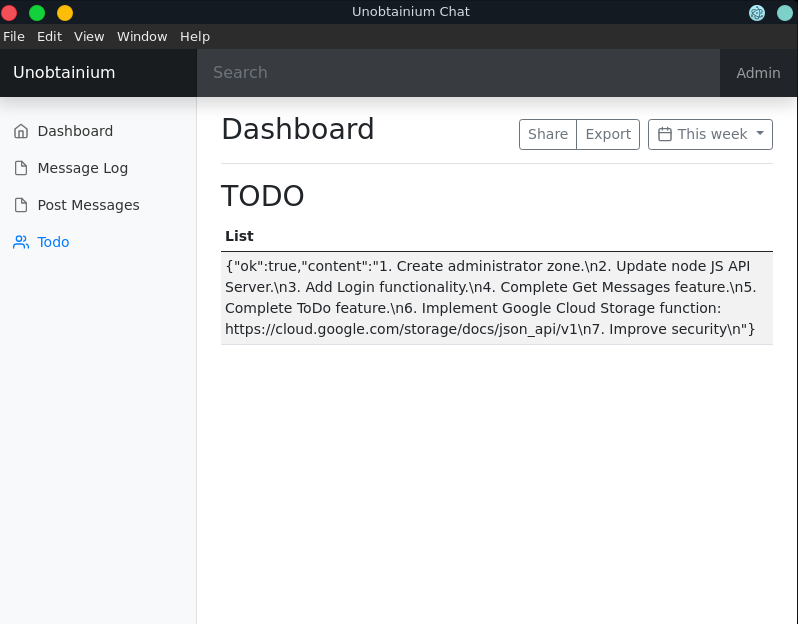The image size is (798, 624).
Task: Open the File menu
Action: pos(14,36)
